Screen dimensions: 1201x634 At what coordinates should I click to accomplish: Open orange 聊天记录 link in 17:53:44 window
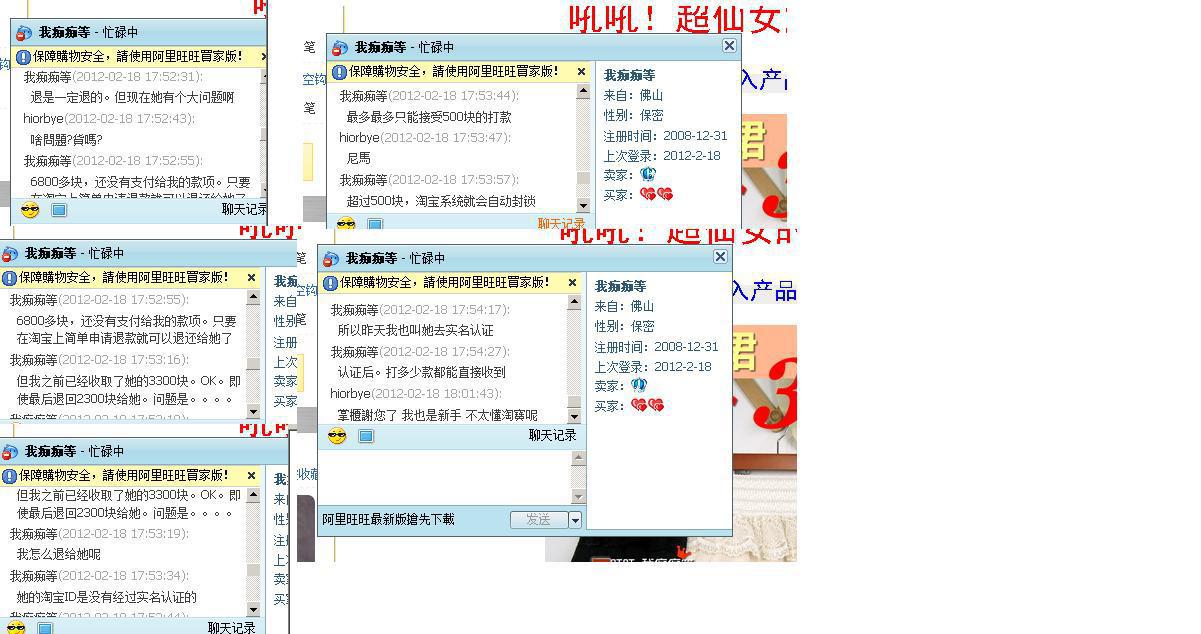pyautogui.click(x=561, y=224)
